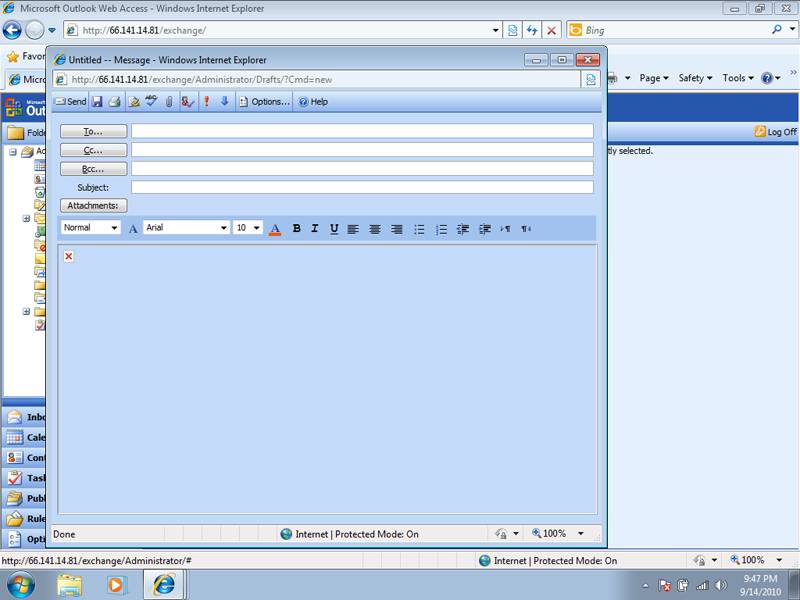Open the Arial font name dropdown

click(186, 228)
